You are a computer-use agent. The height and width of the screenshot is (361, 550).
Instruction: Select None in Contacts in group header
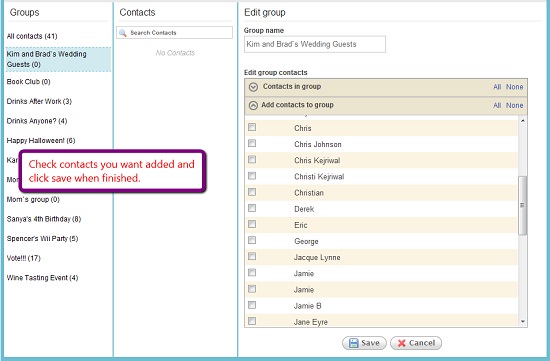[515, 87]
